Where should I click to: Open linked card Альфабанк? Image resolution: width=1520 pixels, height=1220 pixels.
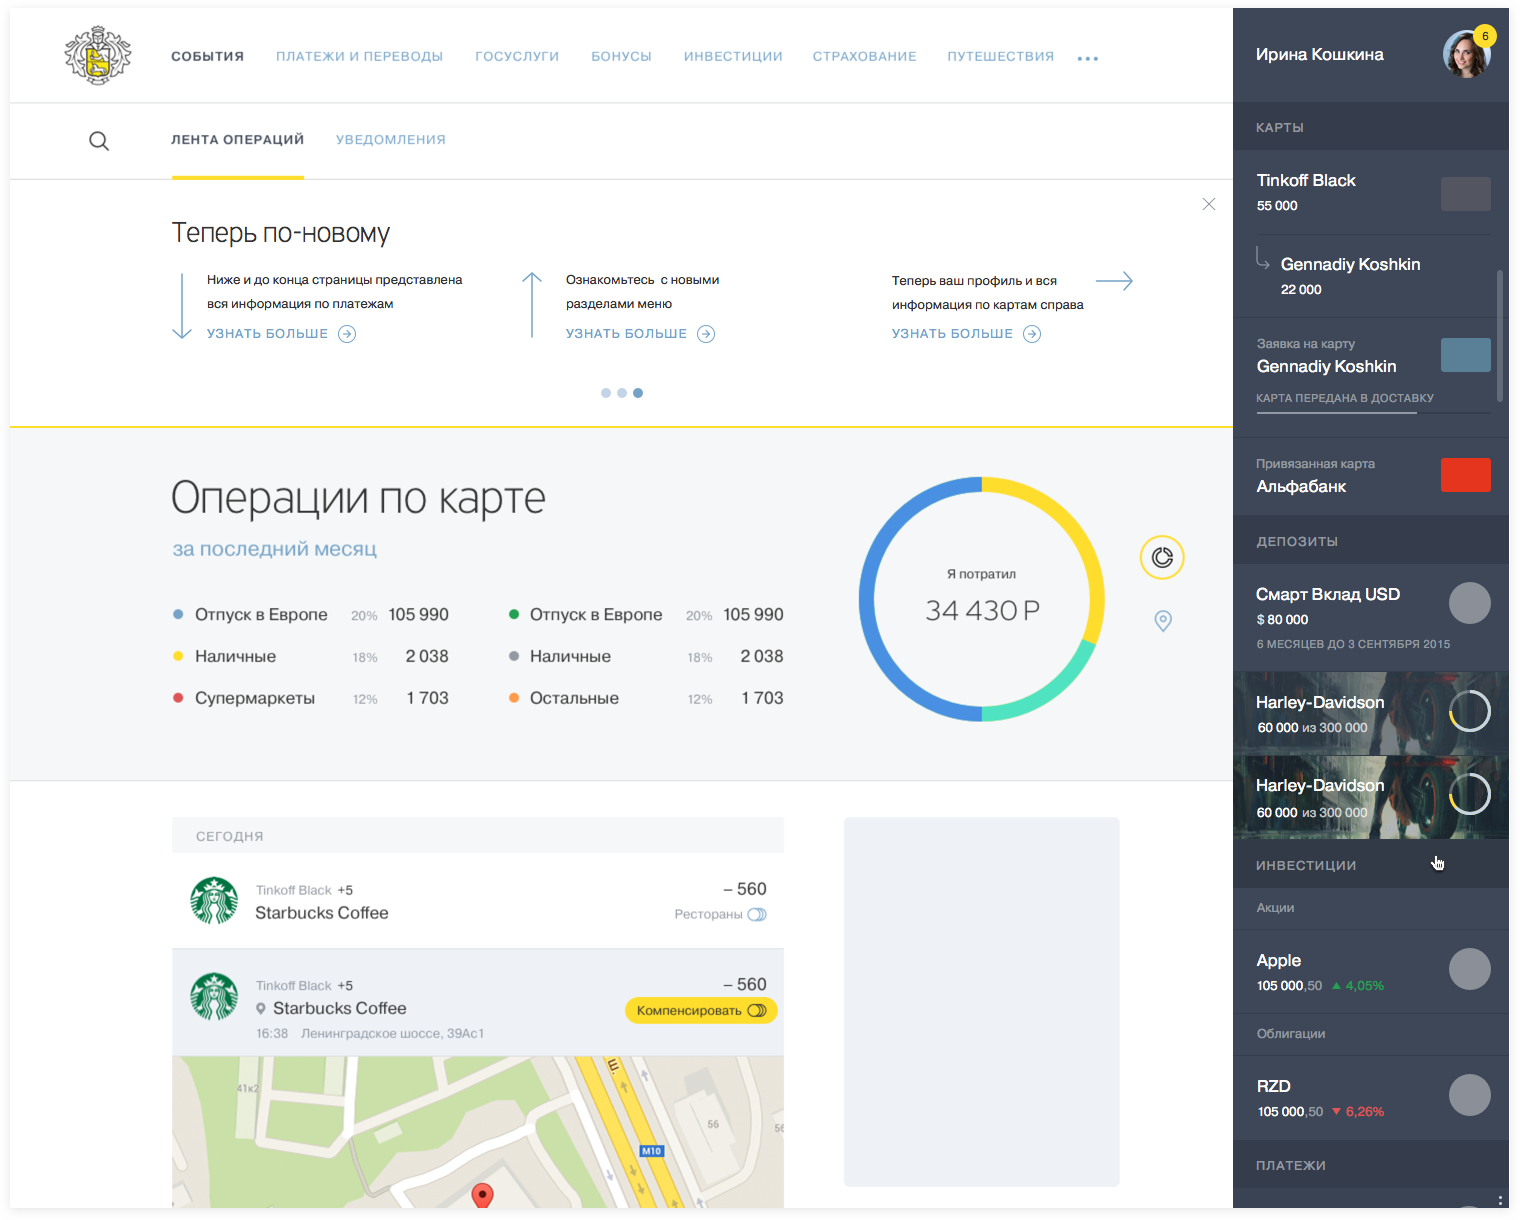point(1371,476)
